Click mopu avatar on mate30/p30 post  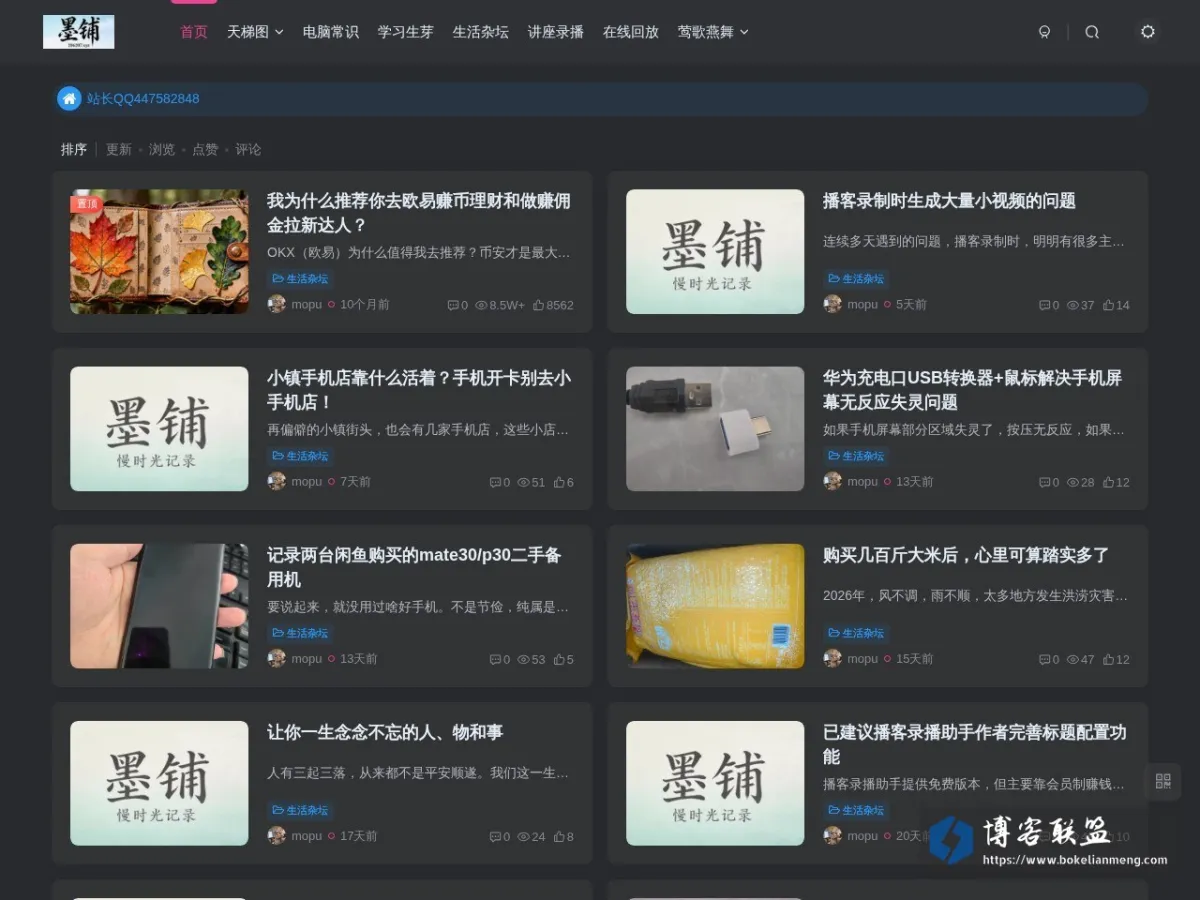click(x=277, y=658)
